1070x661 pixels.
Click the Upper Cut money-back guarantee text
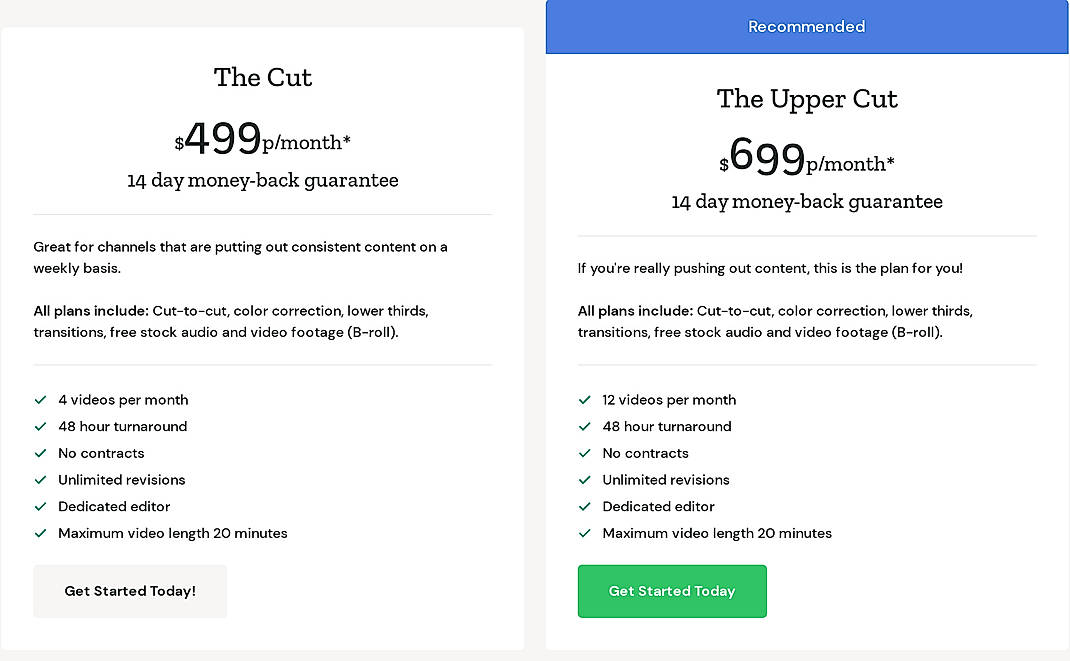807,201
